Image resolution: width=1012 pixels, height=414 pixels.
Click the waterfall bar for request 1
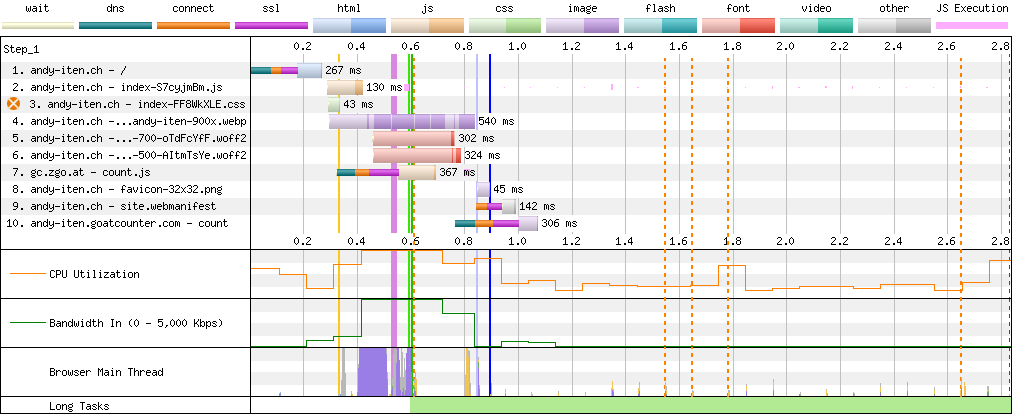286,70
